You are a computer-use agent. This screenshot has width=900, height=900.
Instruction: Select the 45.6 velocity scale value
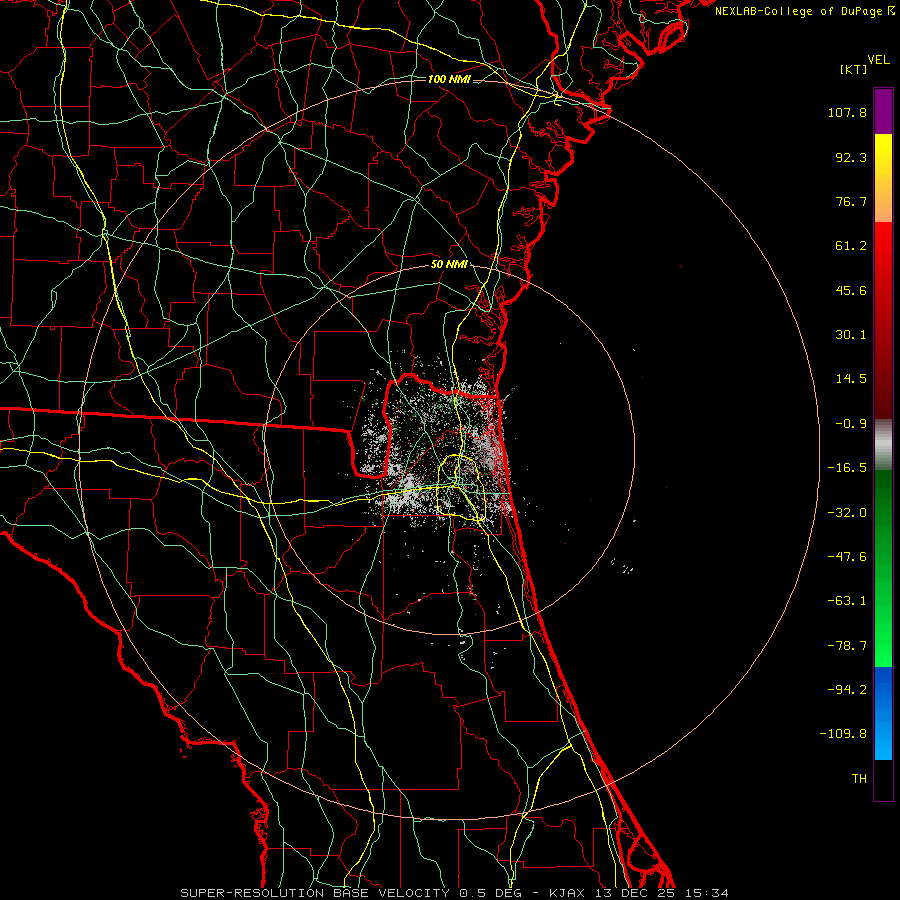pyautogui.click(x=851, y=290)
